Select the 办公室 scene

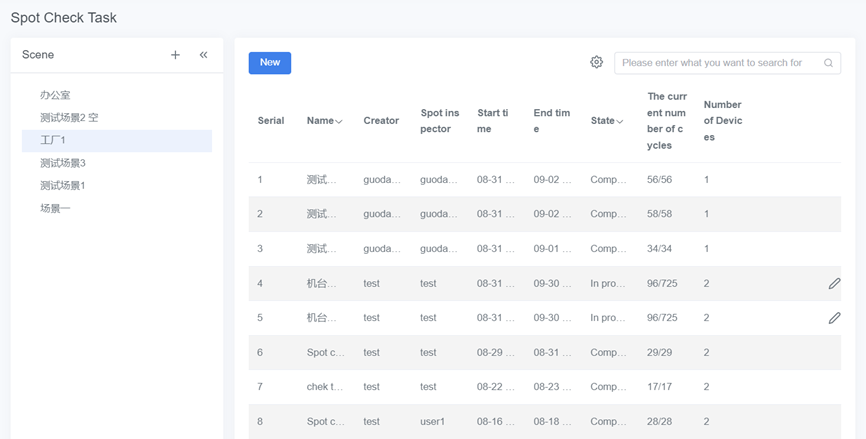tap(55, 95)
